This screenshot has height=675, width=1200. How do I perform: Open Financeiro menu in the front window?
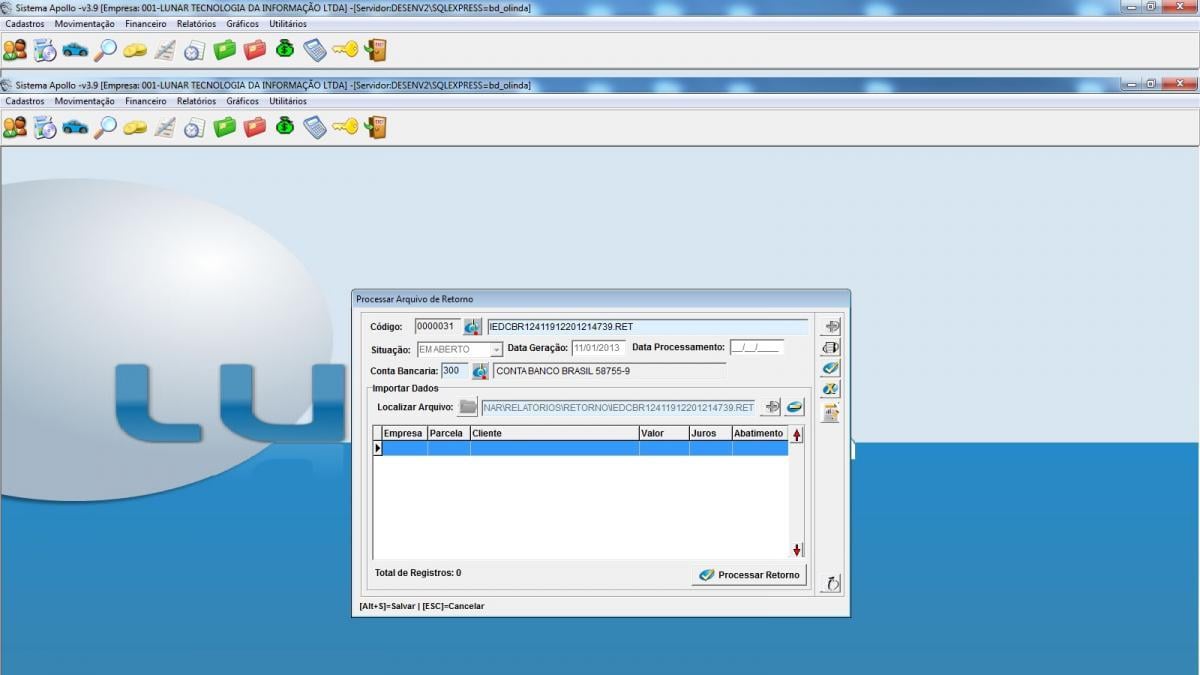[146, 101]
